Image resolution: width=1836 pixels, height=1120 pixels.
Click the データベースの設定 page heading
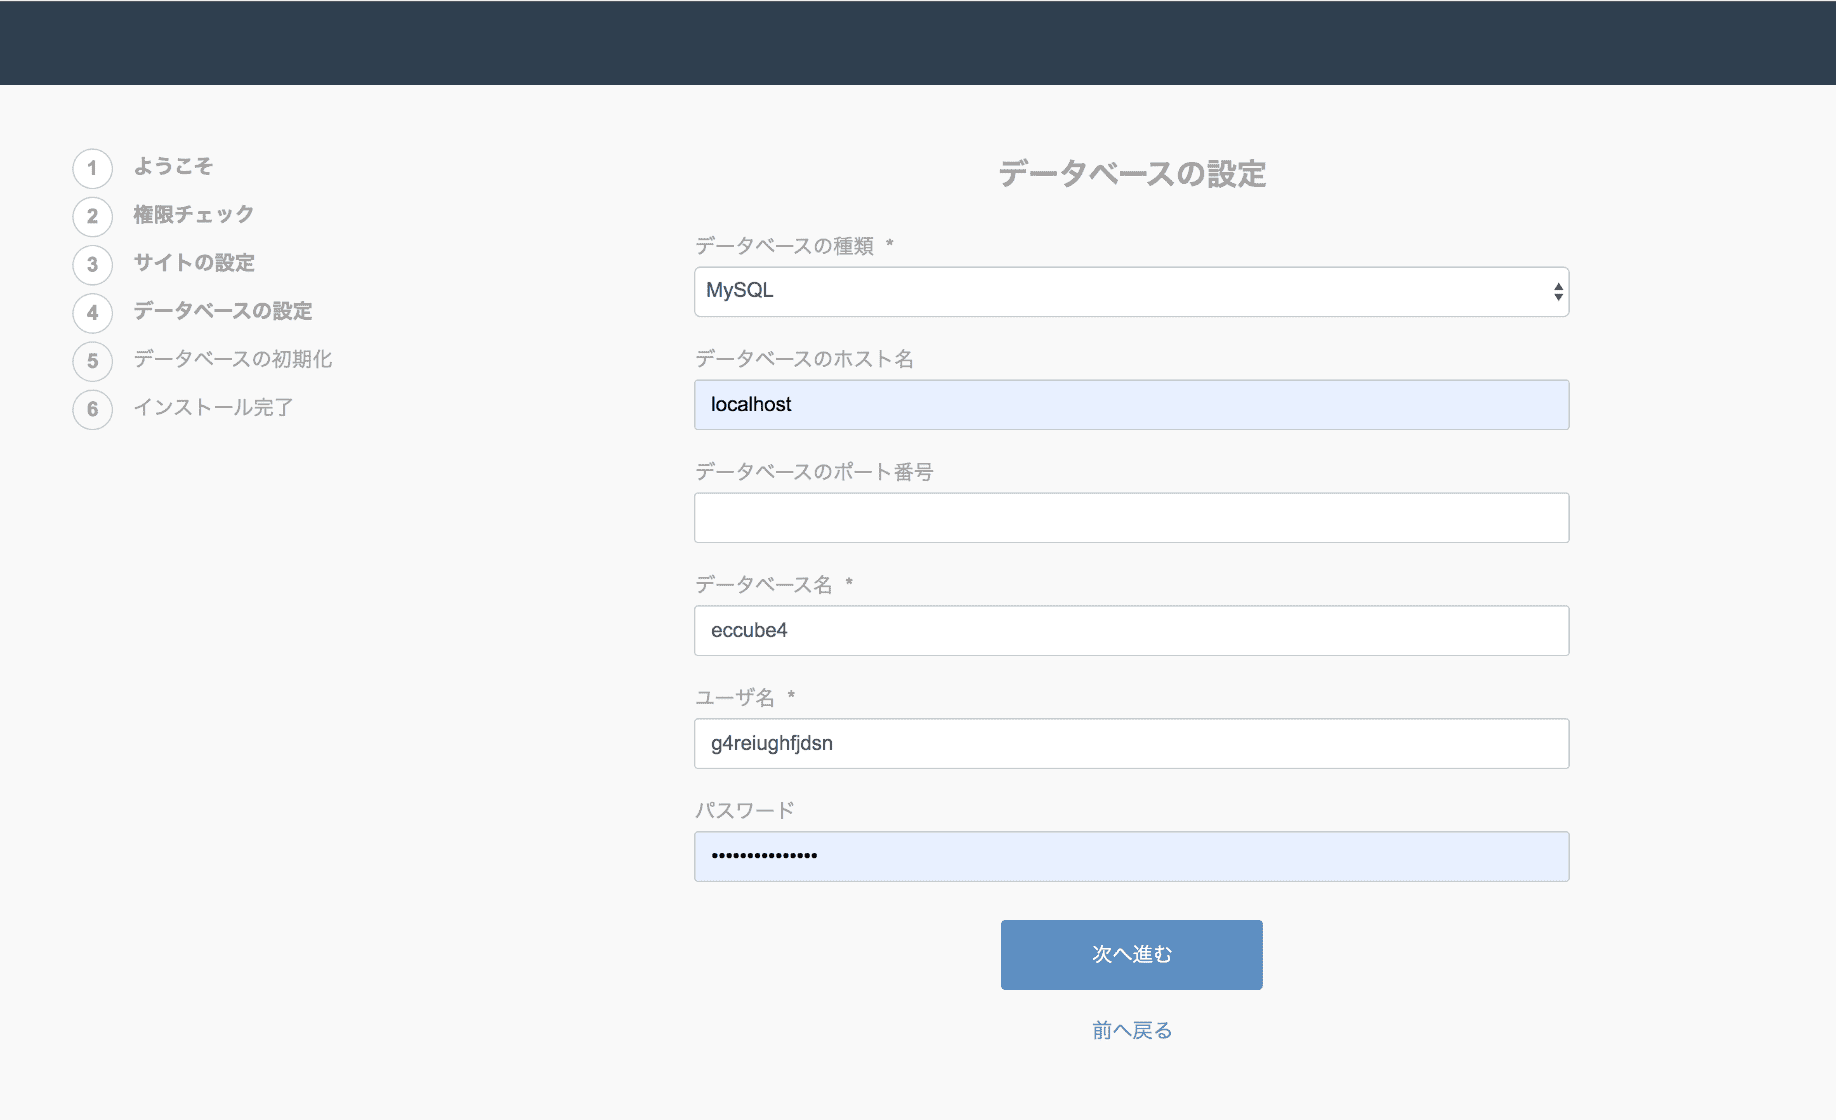pyautogui.click(x=1132, y=174)
